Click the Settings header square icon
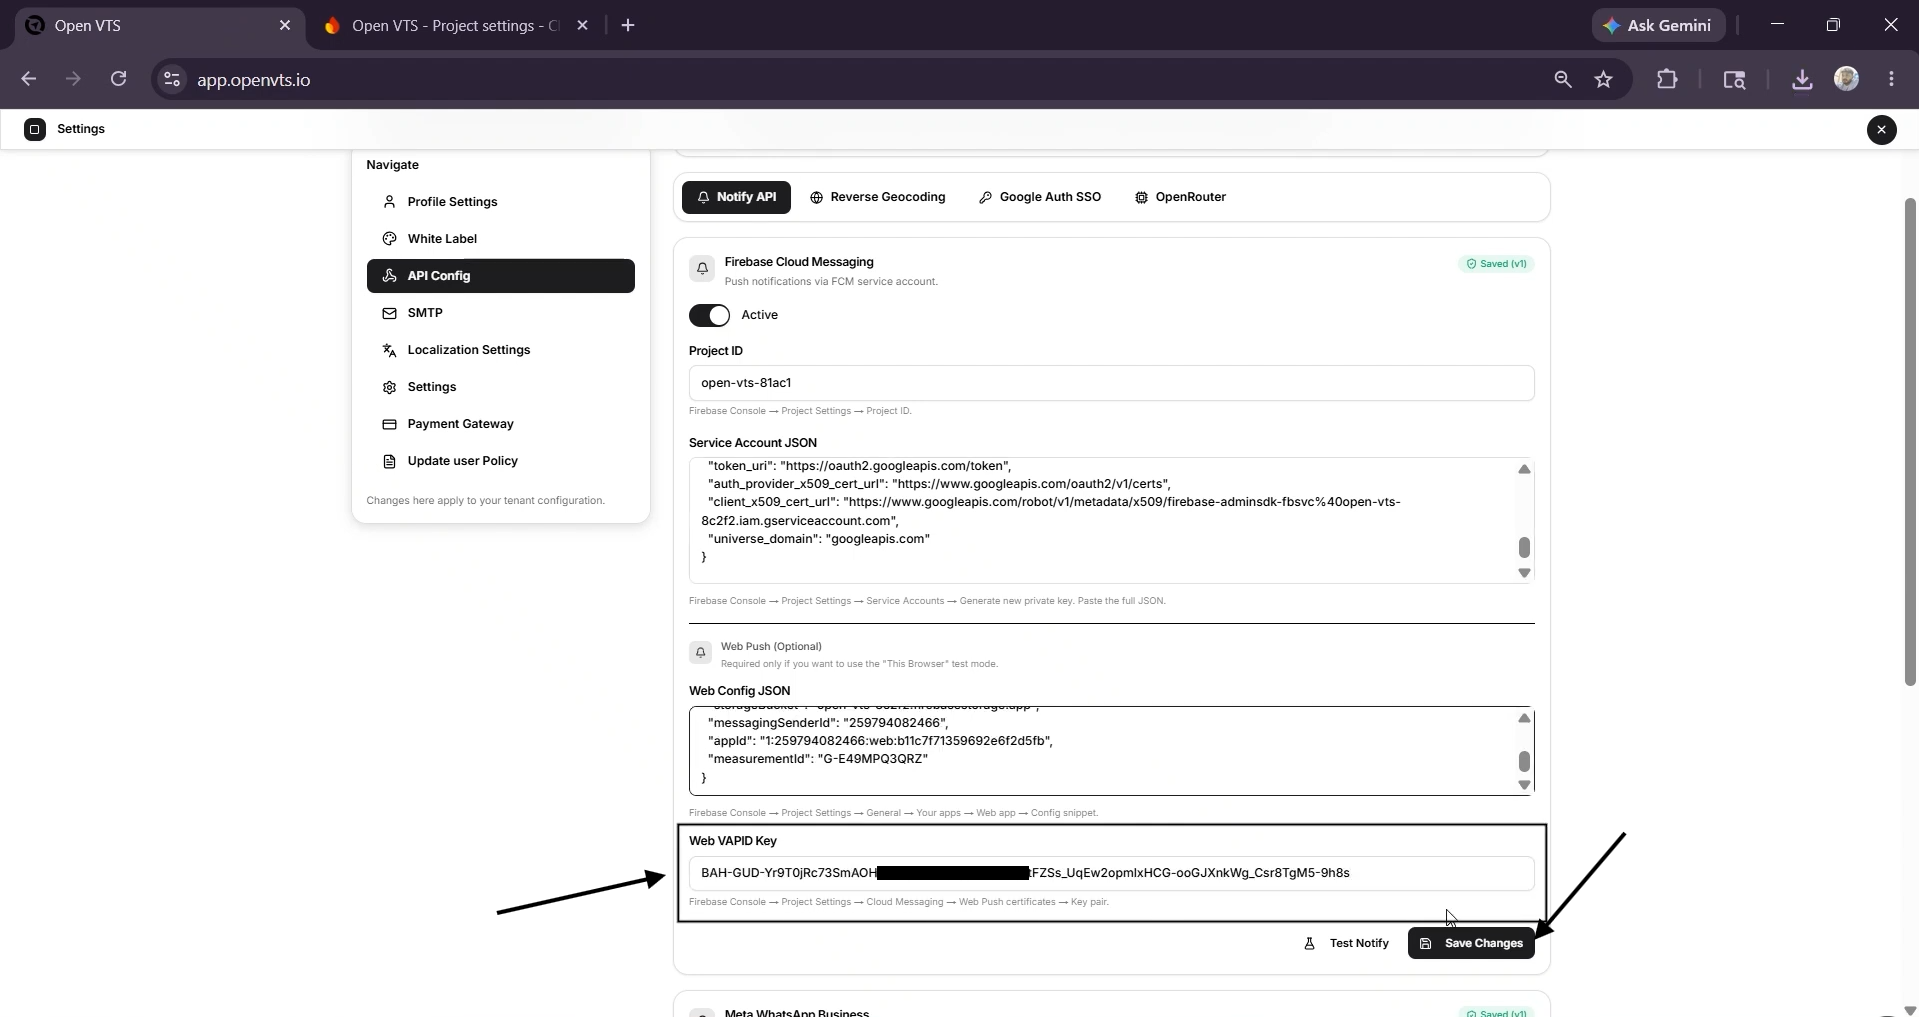 pos(35,129)
